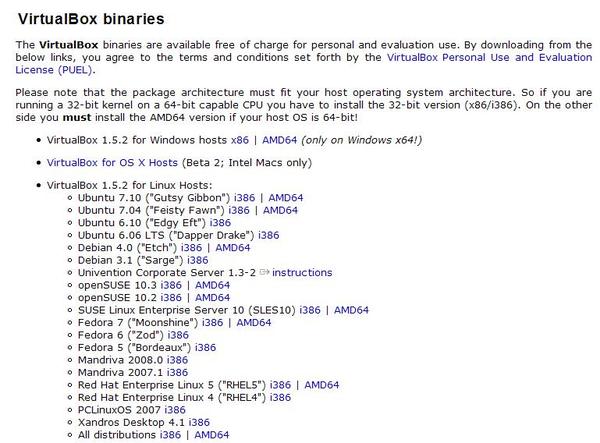
Task: Download RHEL4 i386 package
Action: pos(280,397)
